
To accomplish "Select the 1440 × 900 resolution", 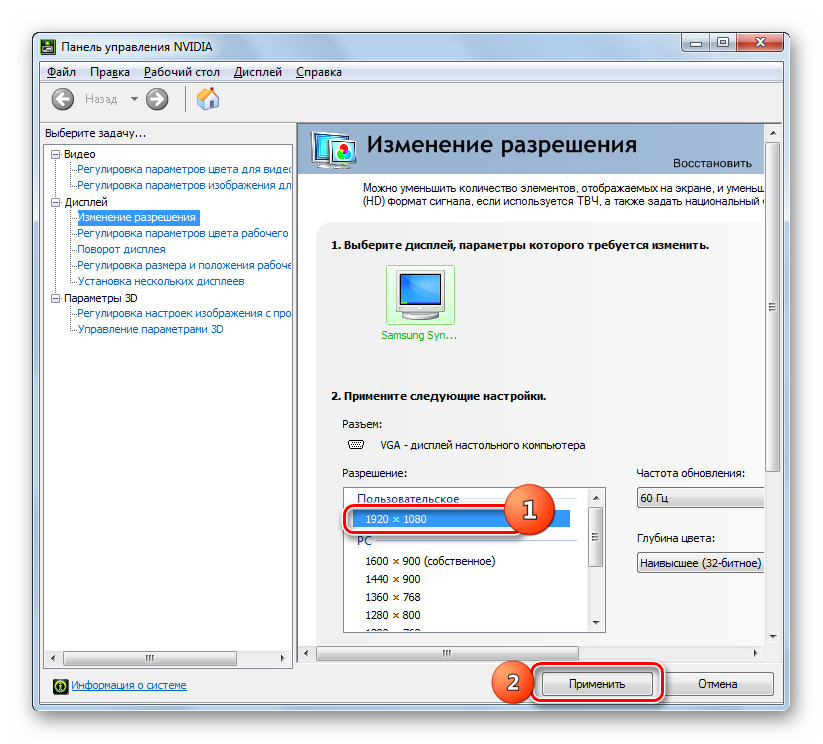I will pos(393,579).
